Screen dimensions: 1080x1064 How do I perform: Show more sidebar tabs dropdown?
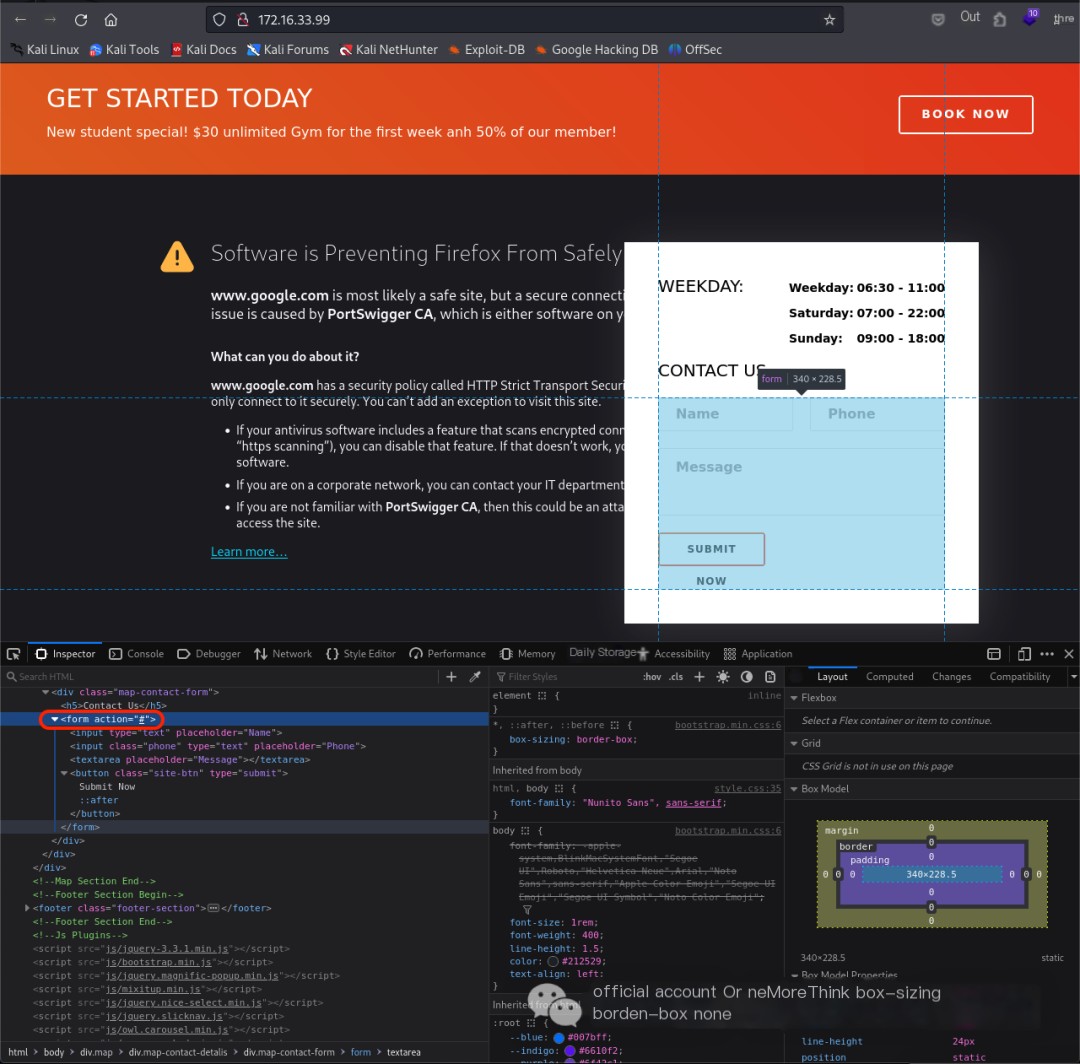tap(1073, 677)
